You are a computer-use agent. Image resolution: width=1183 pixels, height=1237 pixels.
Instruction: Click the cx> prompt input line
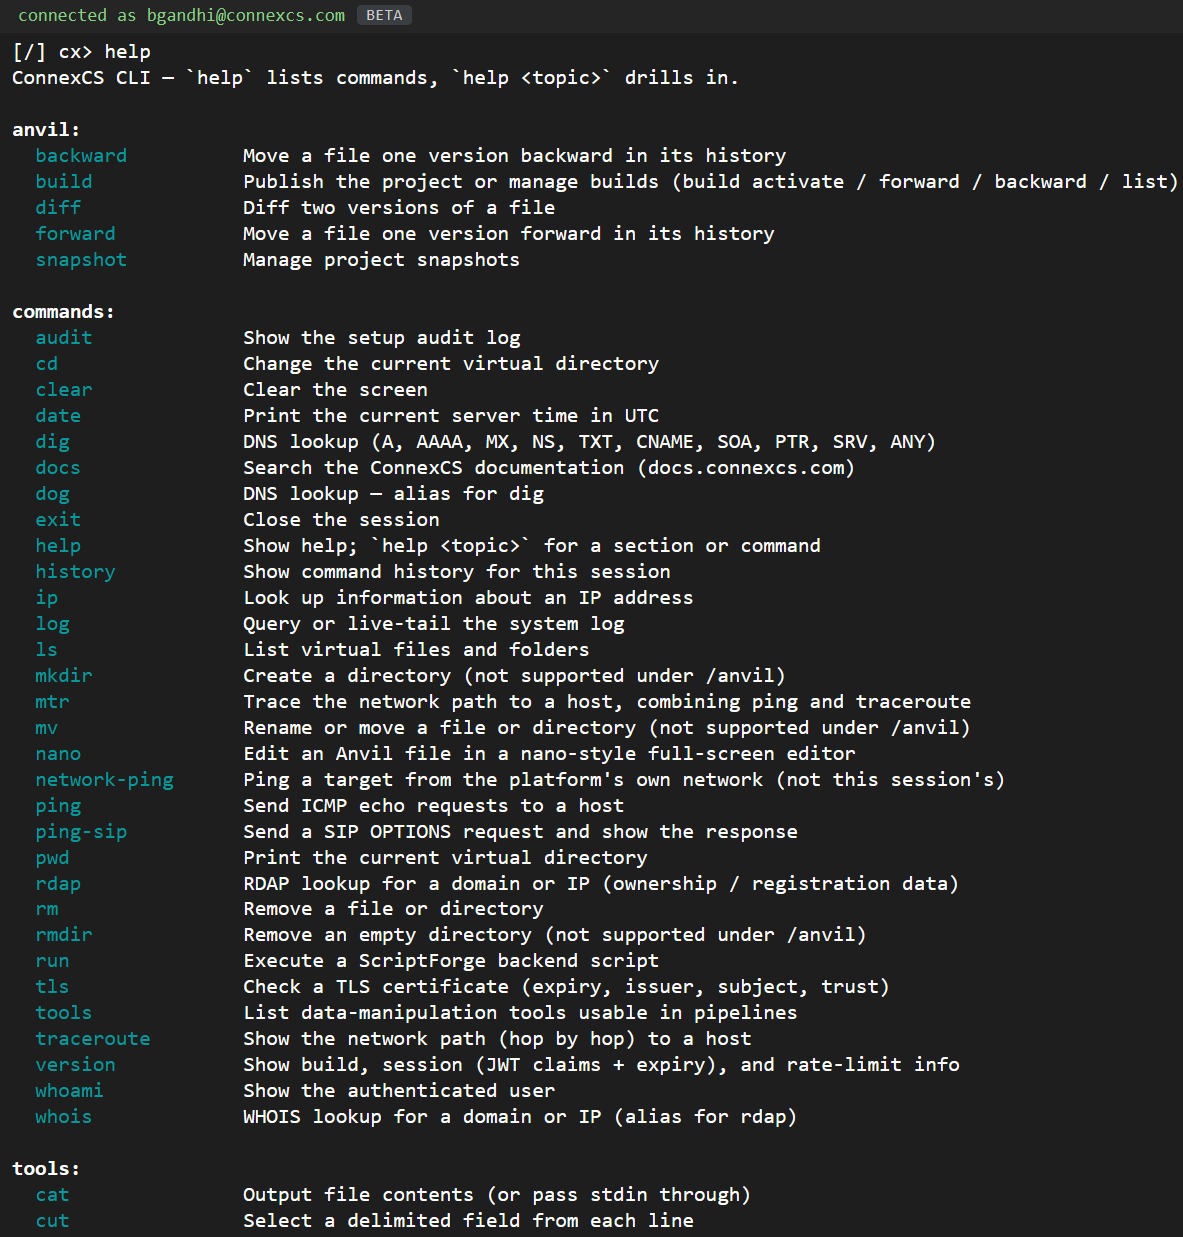[x=82, y=51]
